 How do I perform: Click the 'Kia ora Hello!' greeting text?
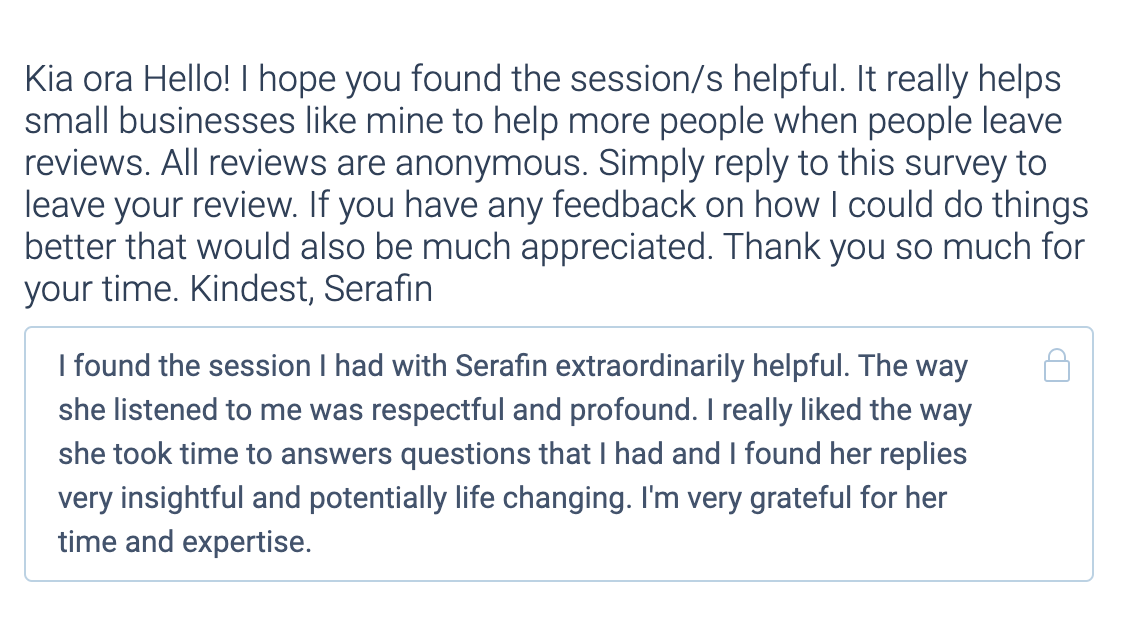[x=127, y=79]
